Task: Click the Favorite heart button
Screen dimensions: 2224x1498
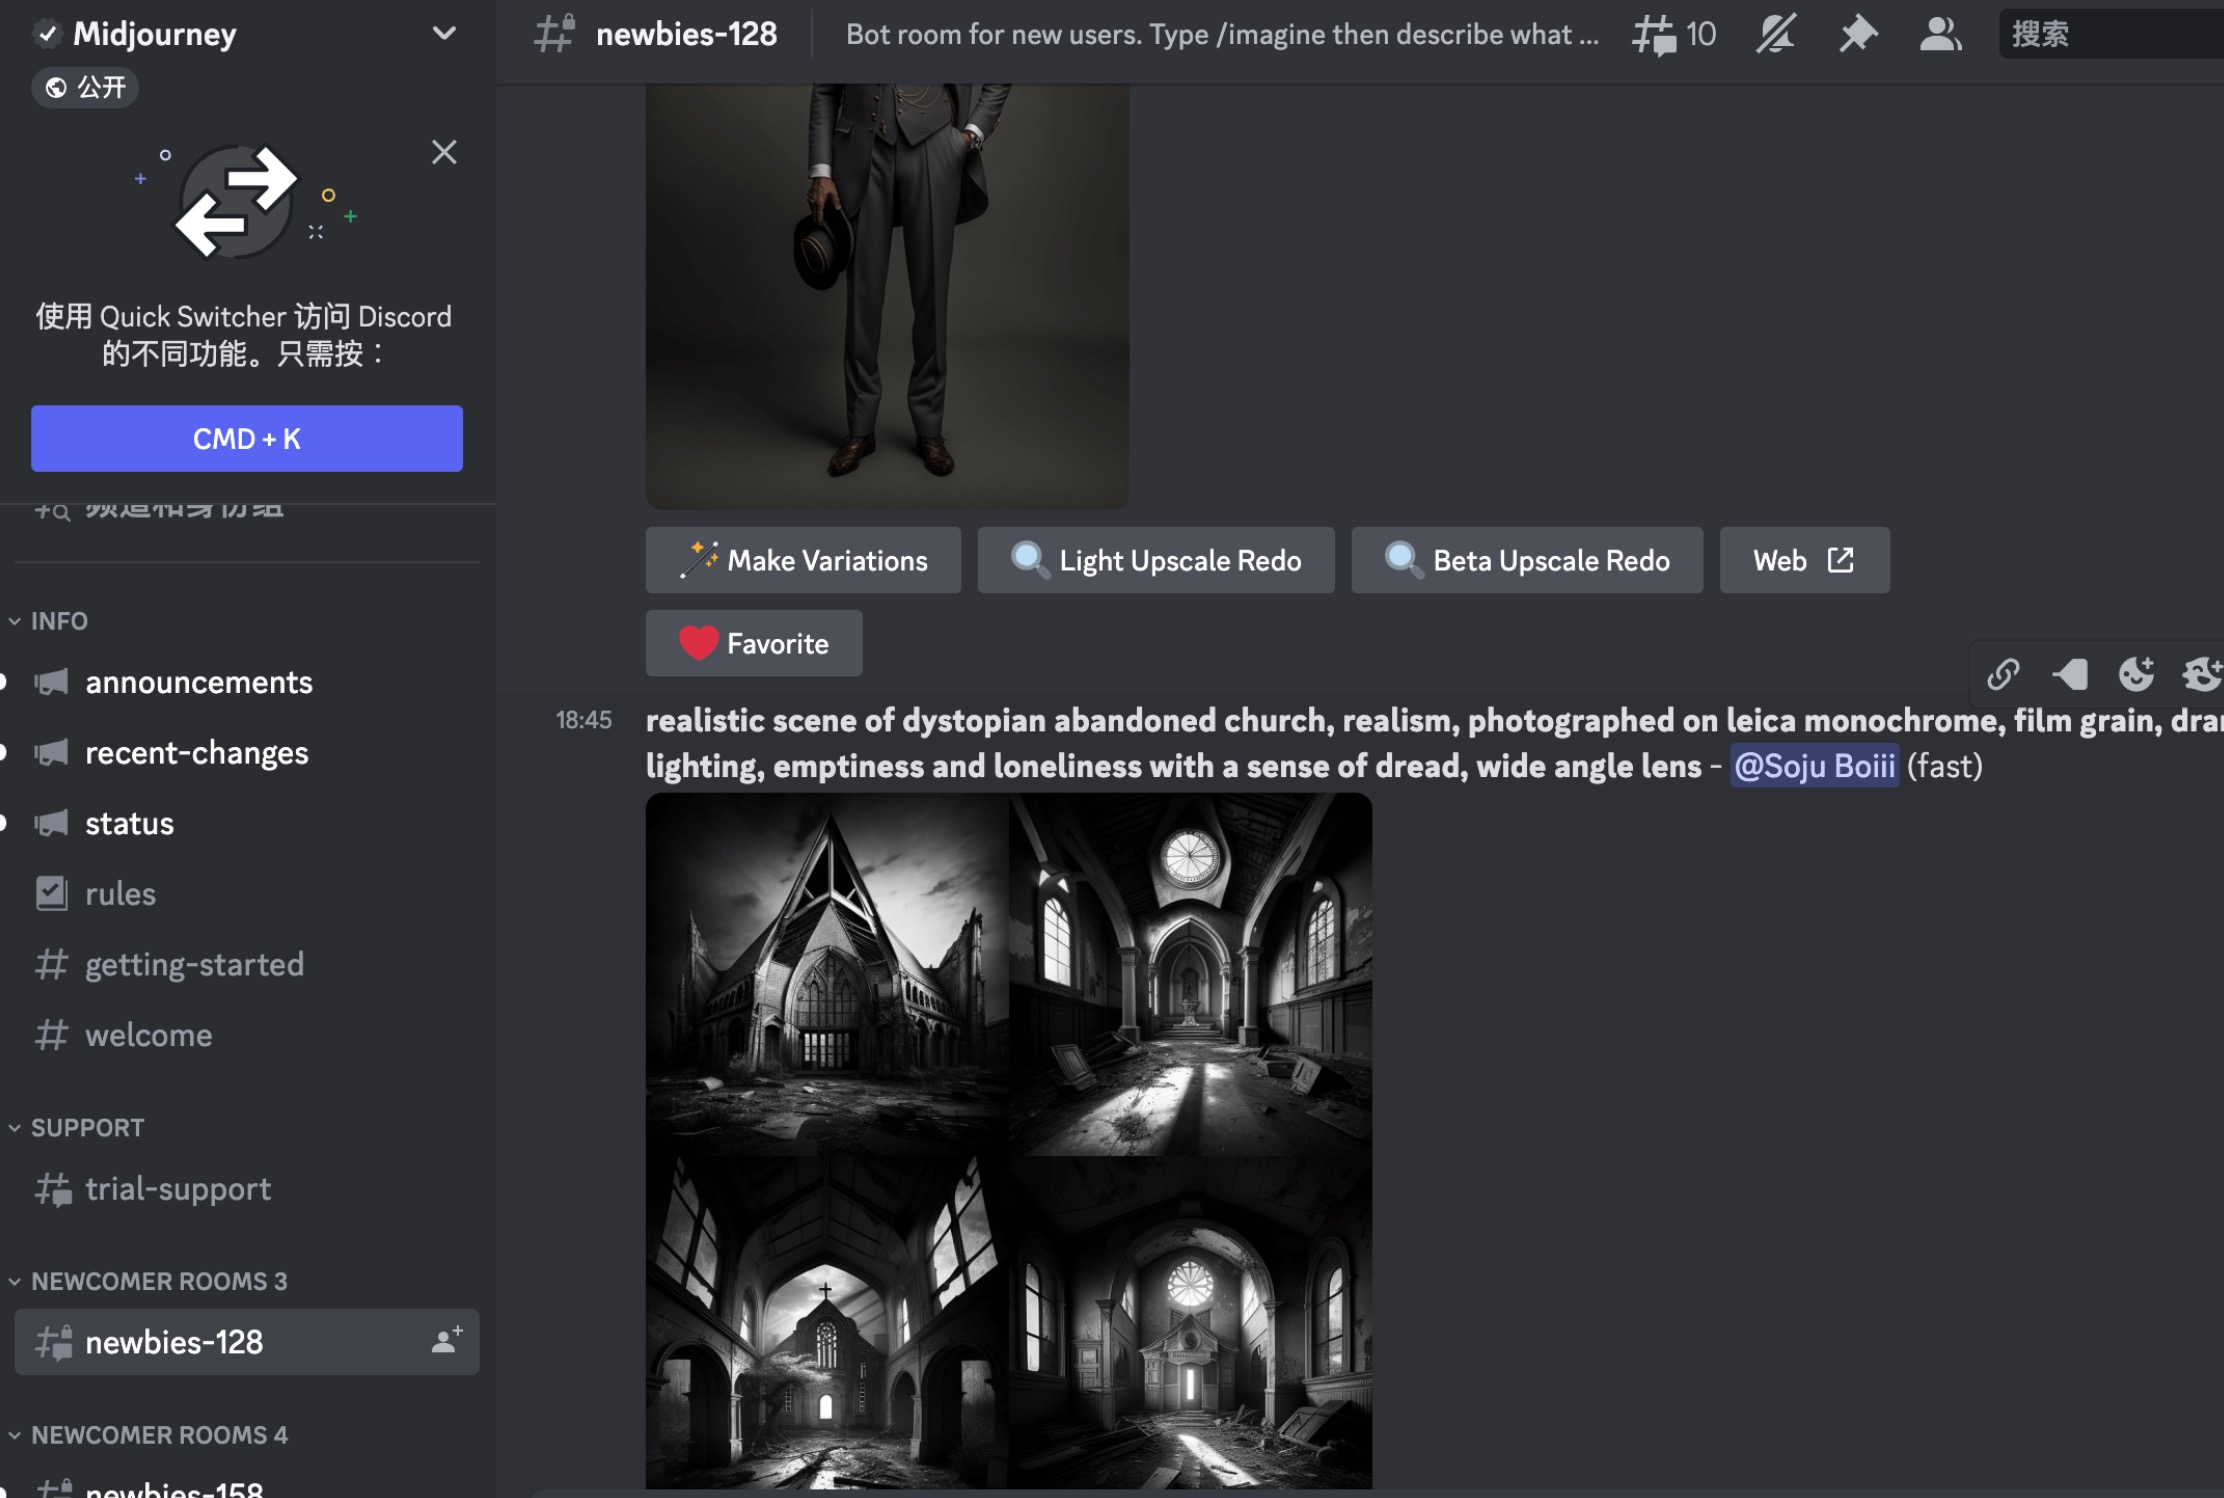Action: 753,643
